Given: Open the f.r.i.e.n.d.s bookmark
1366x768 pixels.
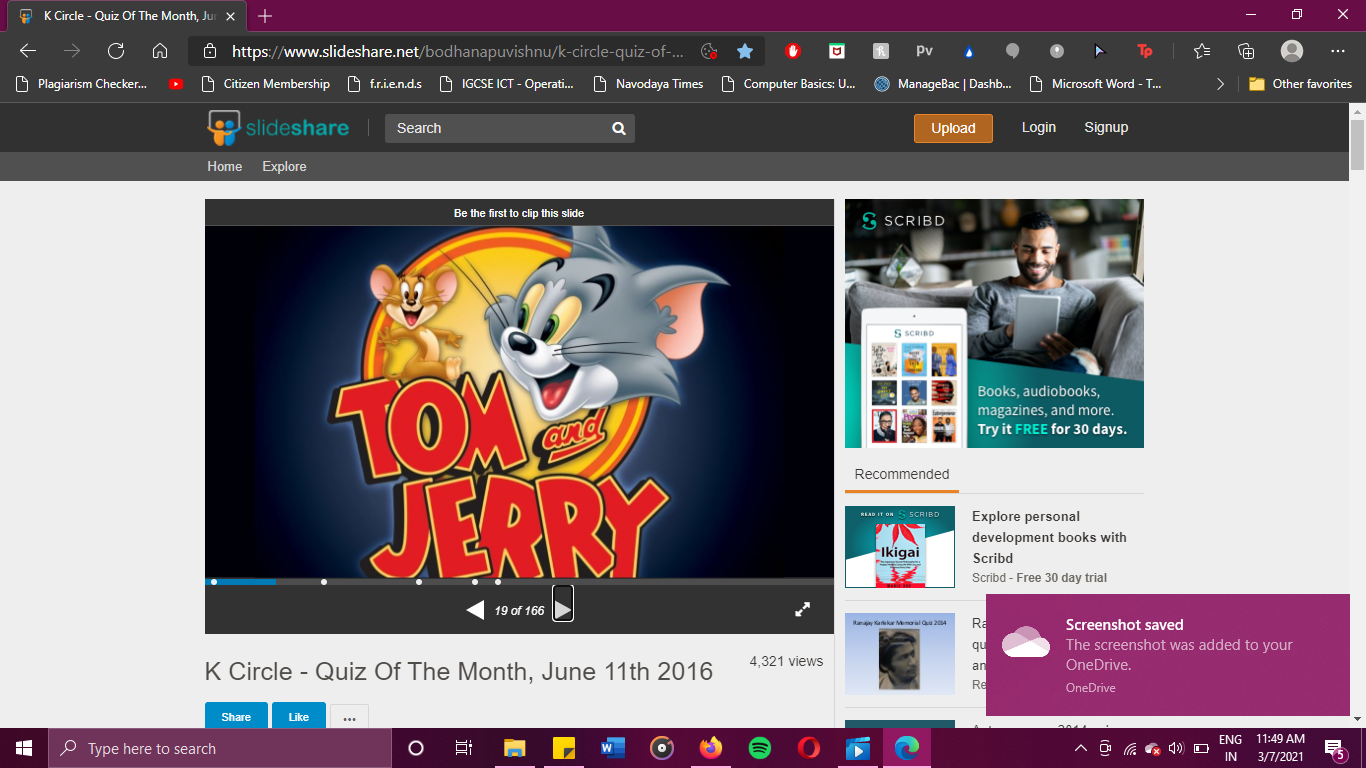Looking at the screenshot, I should (x=384, y=84).
